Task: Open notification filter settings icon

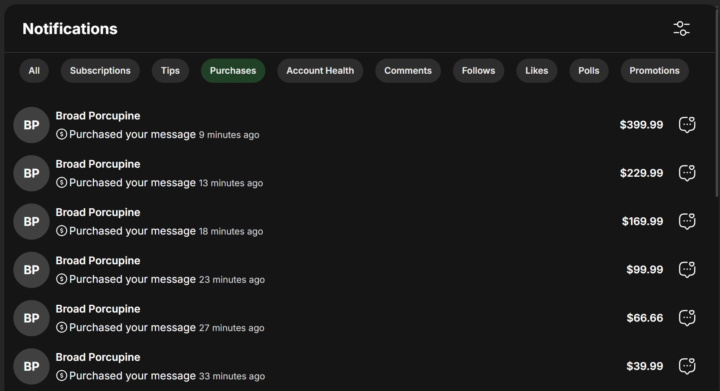Action: [681, 28]
